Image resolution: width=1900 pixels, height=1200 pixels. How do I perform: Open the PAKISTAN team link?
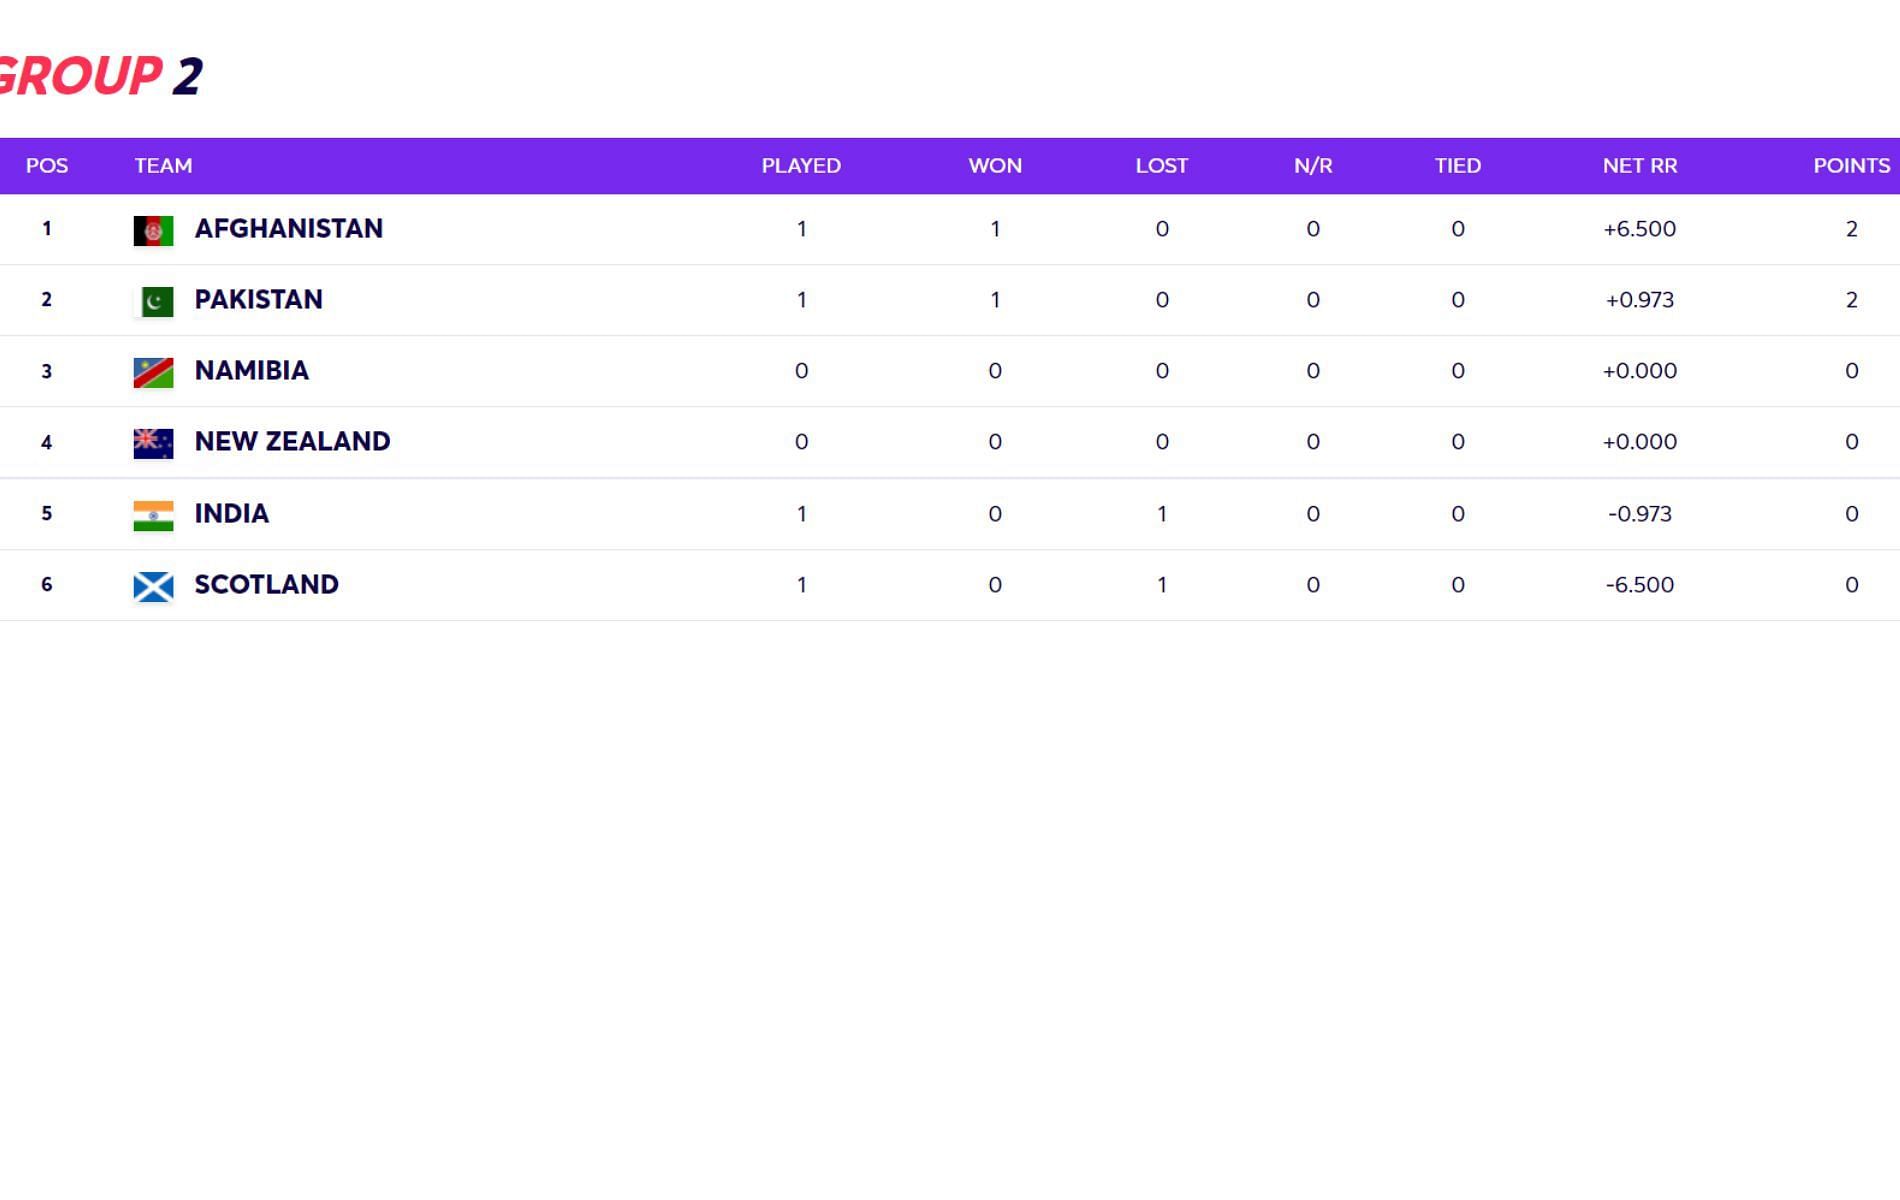click(258, 300)
